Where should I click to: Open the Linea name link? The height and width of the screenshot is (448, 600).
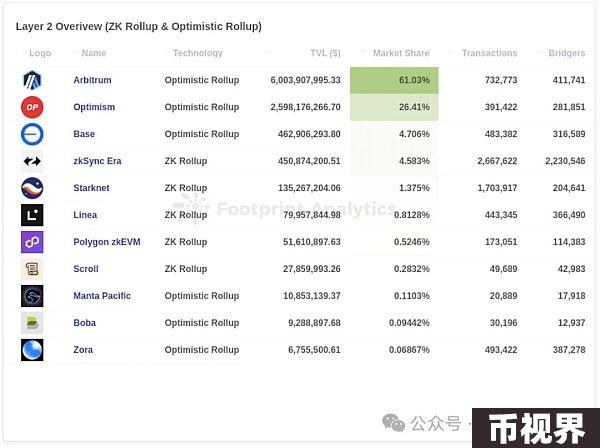(x=85, y=215)
